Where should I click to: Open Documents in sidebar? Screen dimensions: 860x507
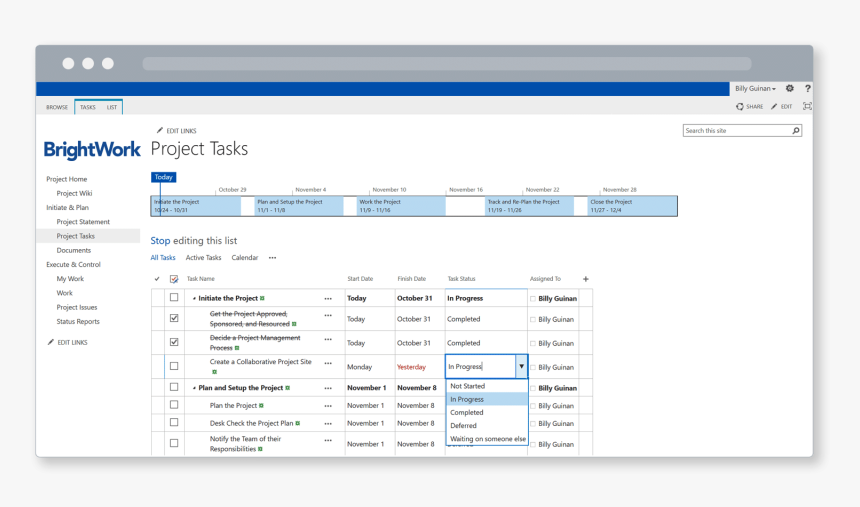(73, 250)
